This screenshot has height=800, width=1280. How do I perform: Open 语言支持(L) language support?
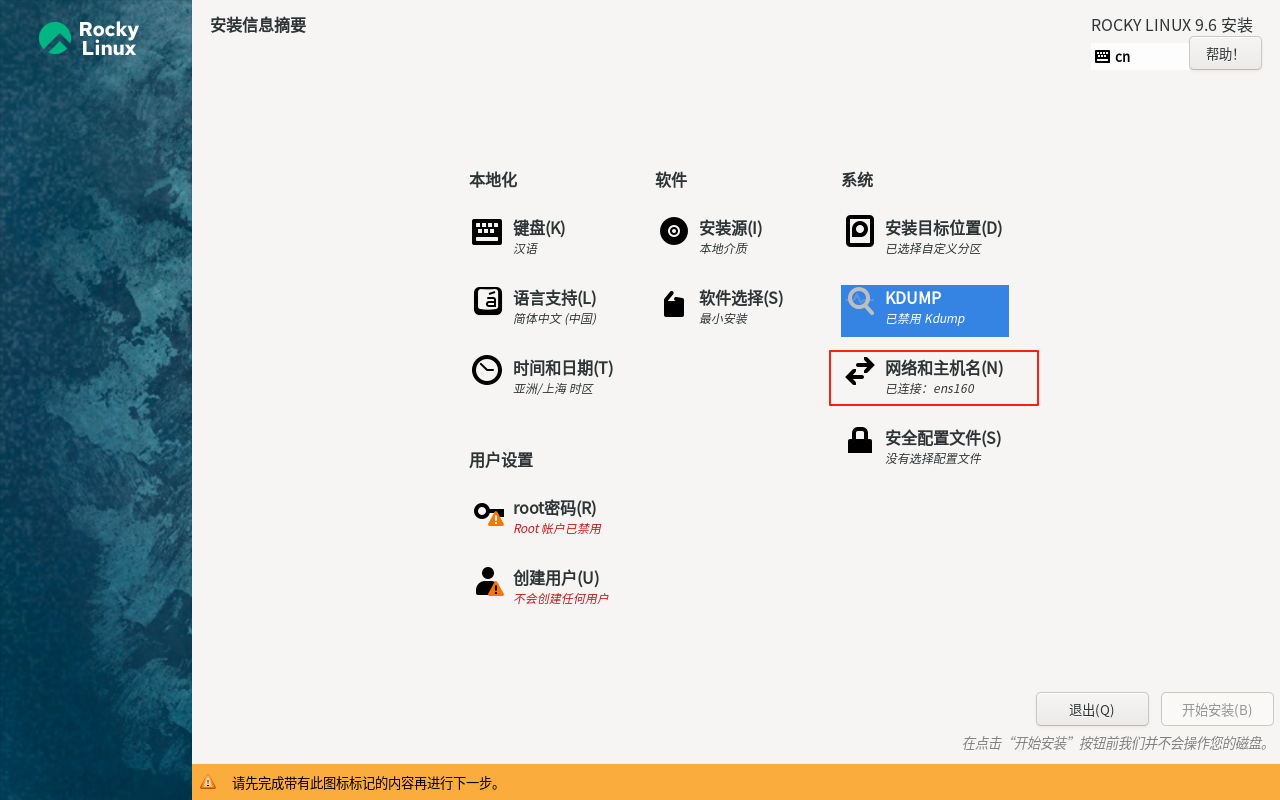(x=555, y=298)
